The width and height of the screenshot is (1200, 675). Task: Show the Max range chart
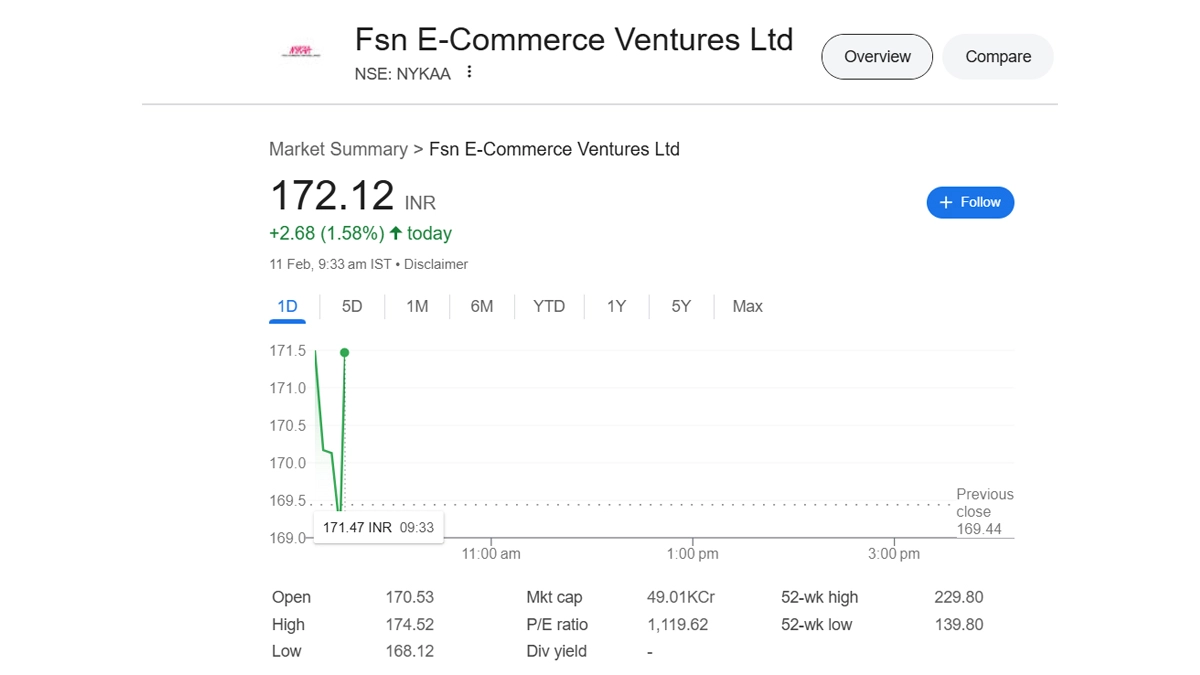(x=747, y=307)
